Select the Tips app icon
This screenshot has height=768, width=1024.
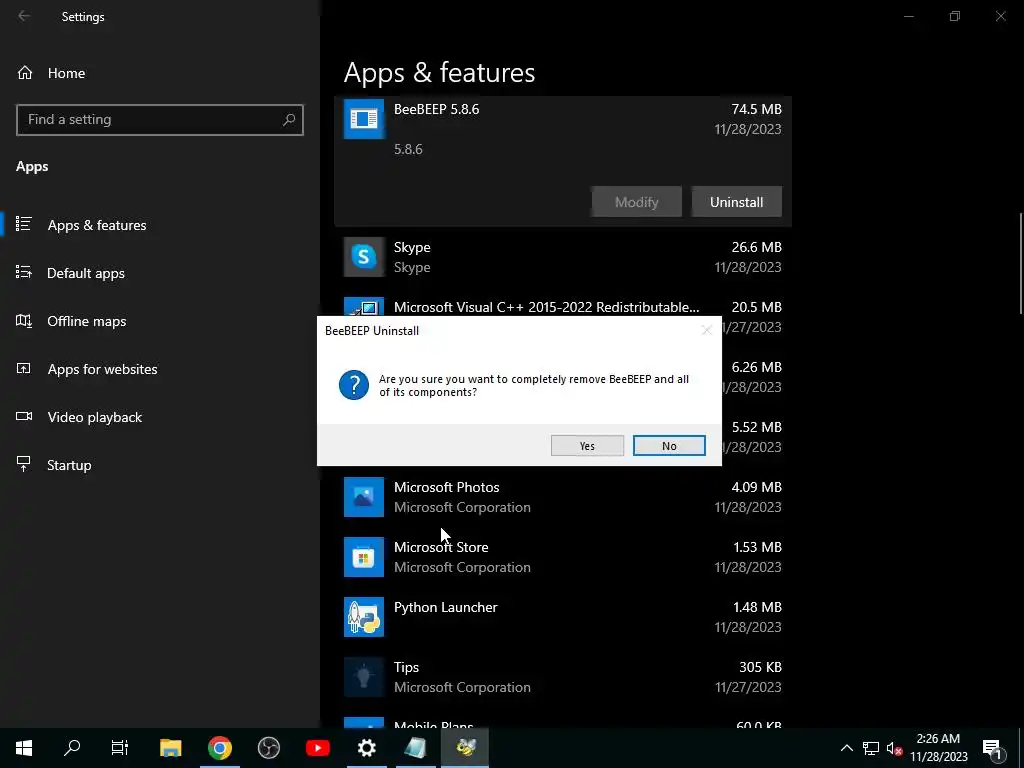point(364,677)
